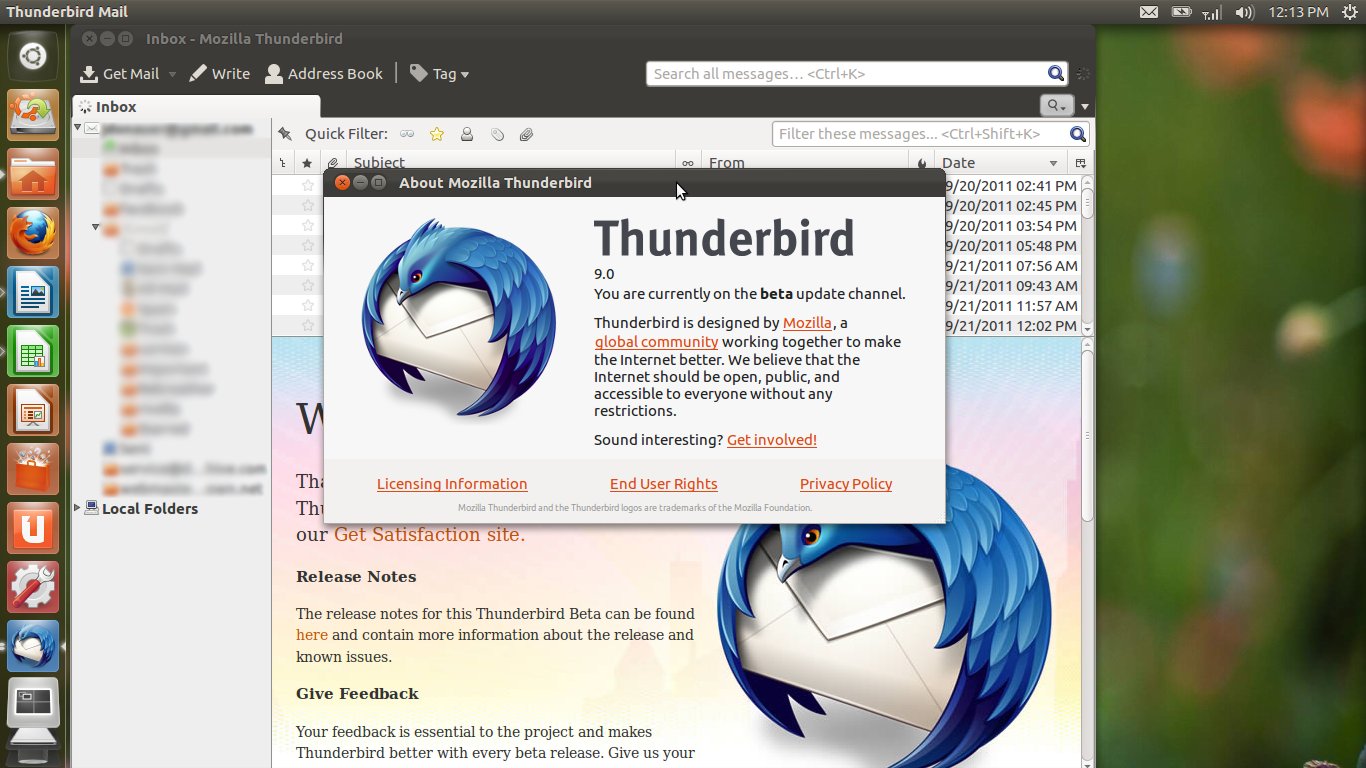Open Privacy Policy link
The width and height of the screenshot is (1366, 768).
tap(846, 484)
